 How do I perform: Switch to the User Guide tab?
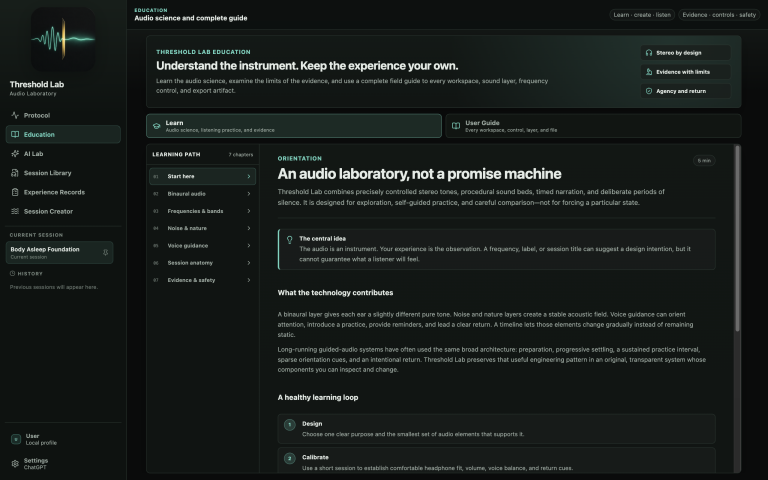[x=593, y=126]
